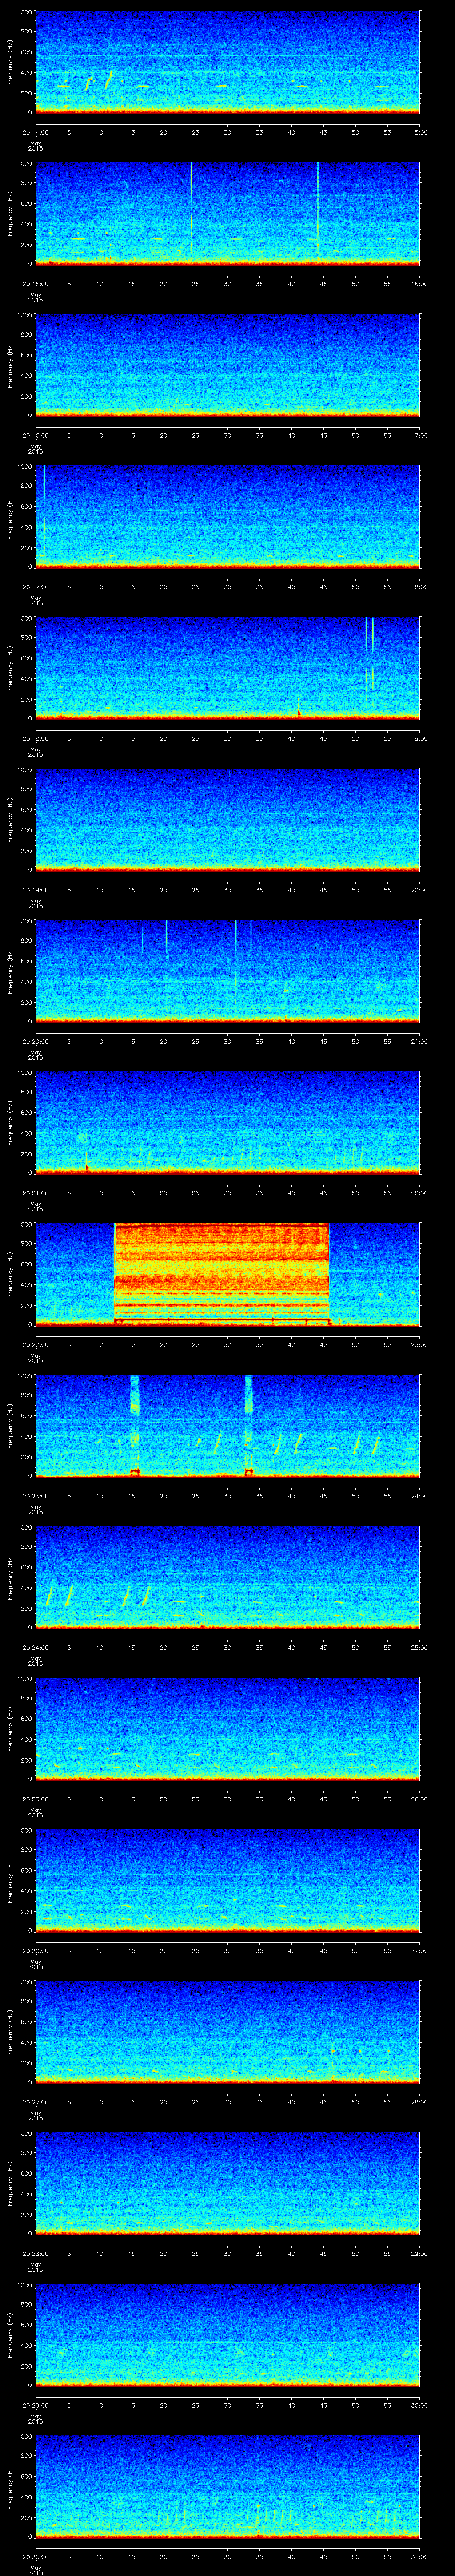Click the 20:19:00 start time label
This screenshot has height=2576, width=455.
(35, 890)
